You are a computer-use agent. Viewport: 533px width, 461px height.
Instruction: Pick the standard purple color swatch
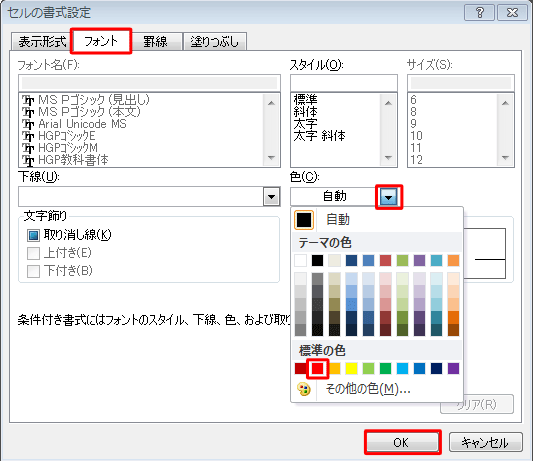coord(453,369)
